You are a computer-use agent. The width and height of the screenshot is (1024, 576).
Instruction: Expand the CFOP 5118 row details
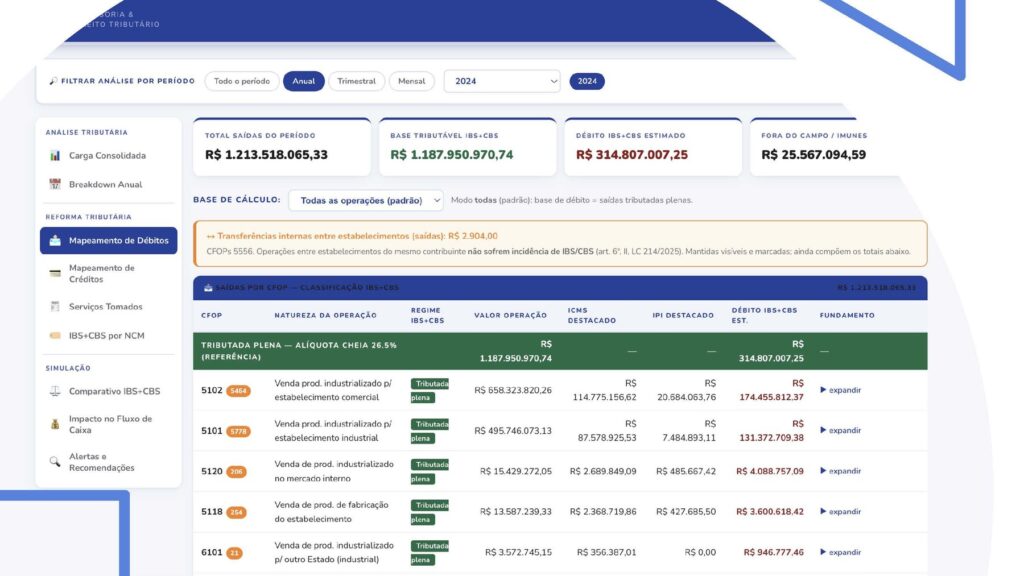[840, 511]
